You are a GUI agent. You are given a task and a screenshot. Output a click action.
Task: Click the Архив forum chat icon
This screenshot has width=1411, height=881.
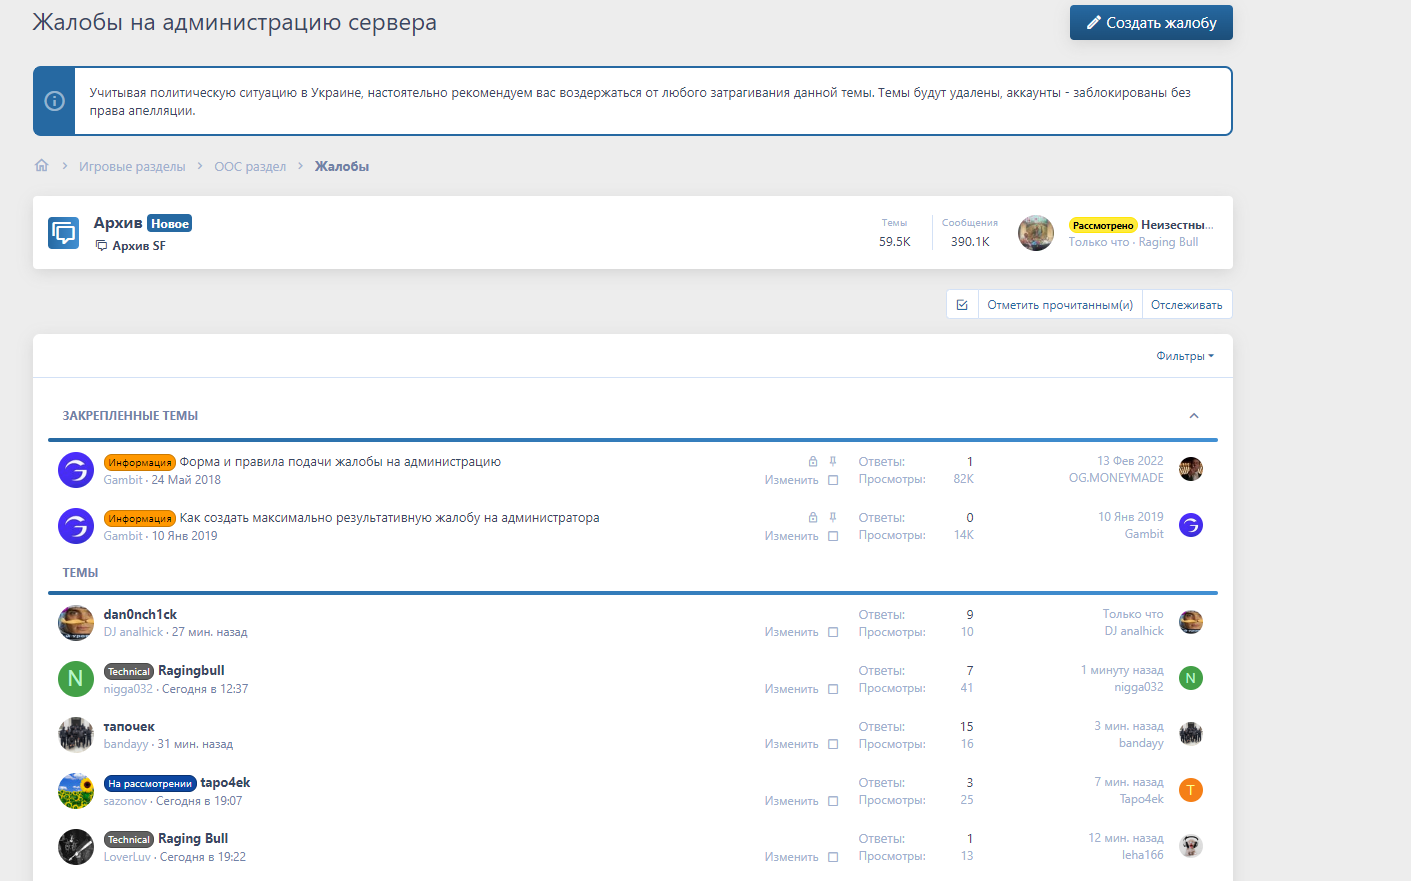tap(64, 233)
